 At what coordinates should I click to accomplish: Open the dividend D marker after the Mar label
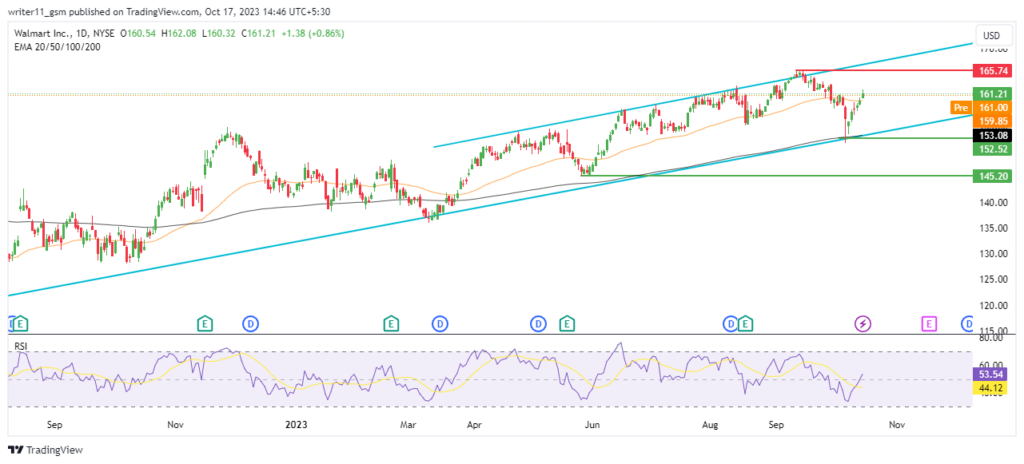[440, 323]
